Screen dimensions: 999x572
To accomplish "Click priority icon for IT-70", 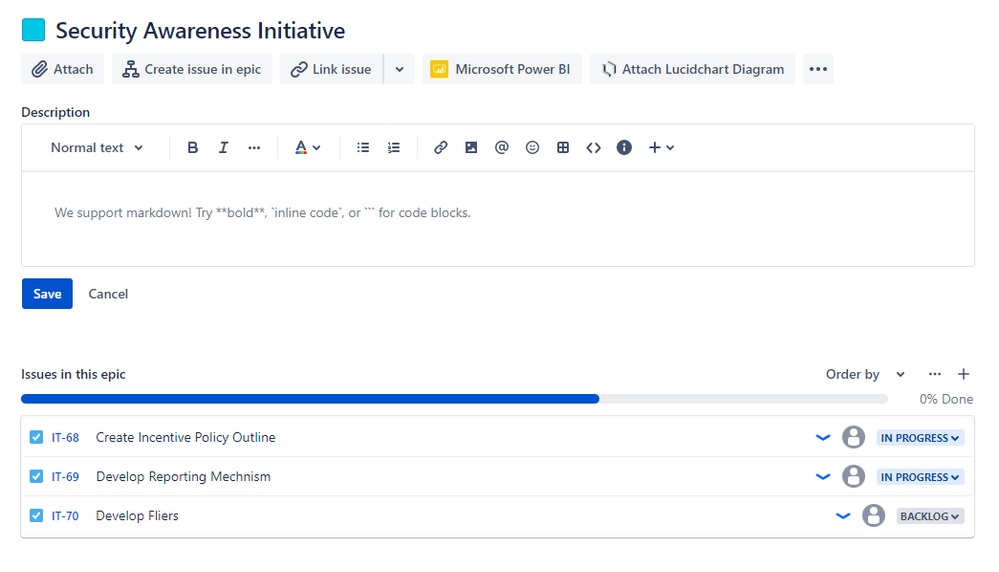I will pyautogui.click(x=843, y=516).
